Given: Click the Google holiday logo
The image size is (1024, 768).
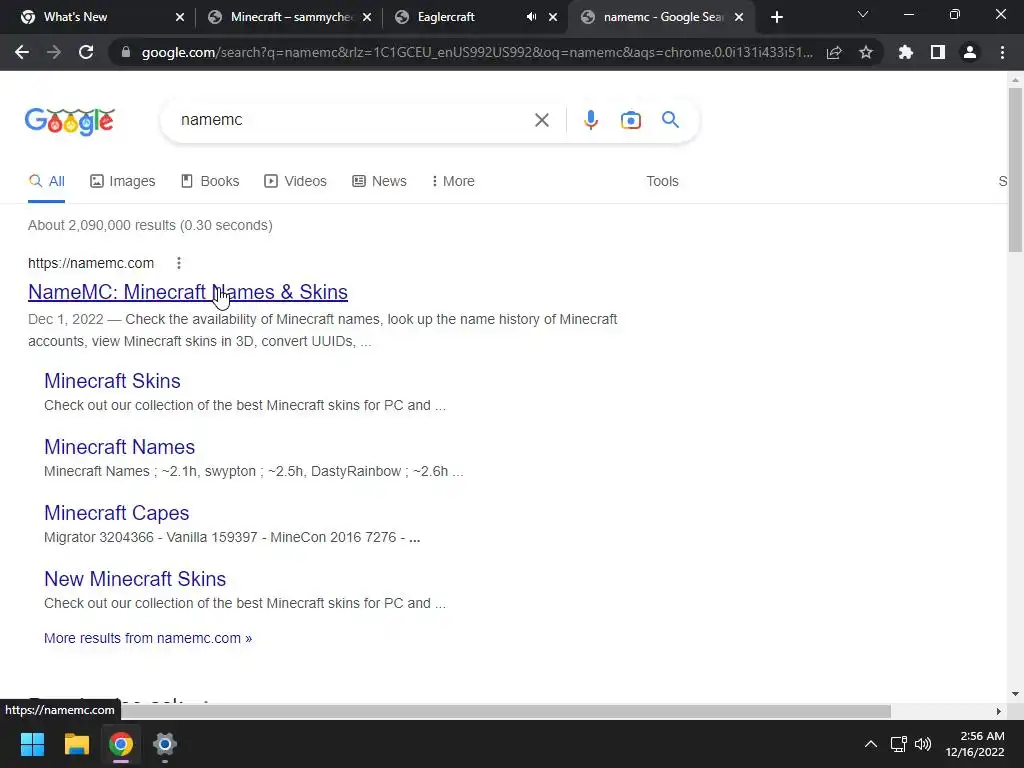Looking at the screenshot, I should pos(70,121).
